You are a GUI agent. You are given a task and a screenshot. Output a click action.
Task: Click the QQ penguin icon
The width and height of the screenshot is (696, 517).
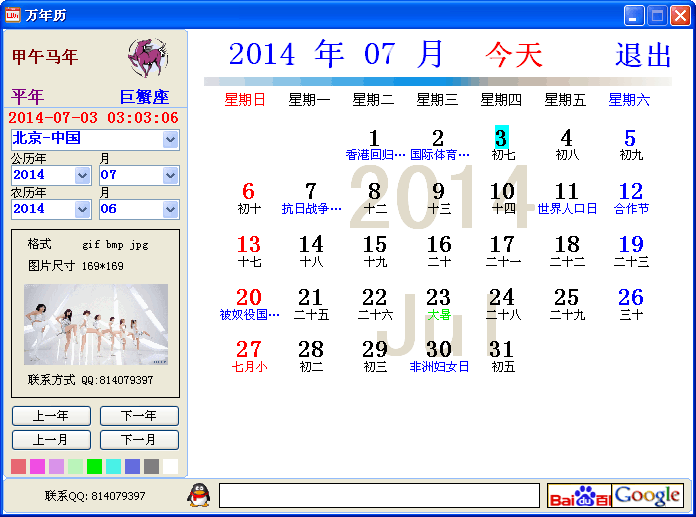pyautogui.click(x=198, y=495)
